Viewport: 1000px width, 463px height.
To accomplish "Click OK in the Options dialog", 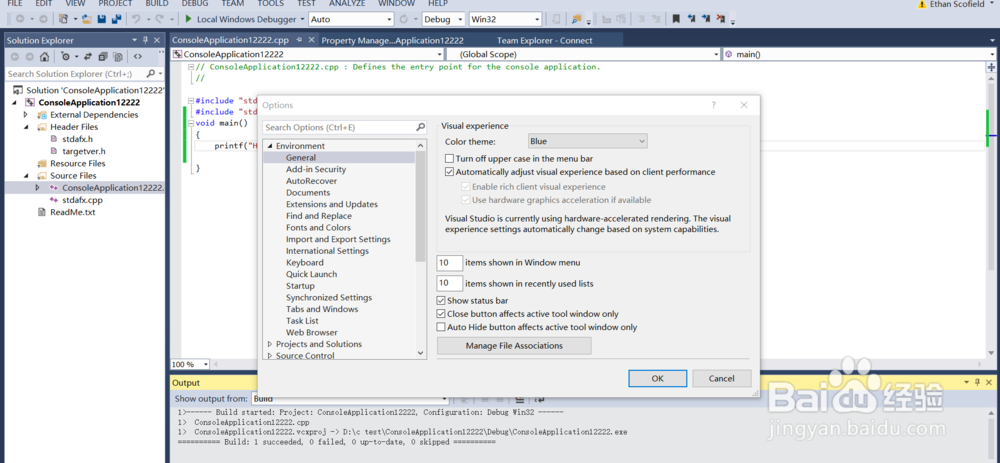I will coord(658,378).
